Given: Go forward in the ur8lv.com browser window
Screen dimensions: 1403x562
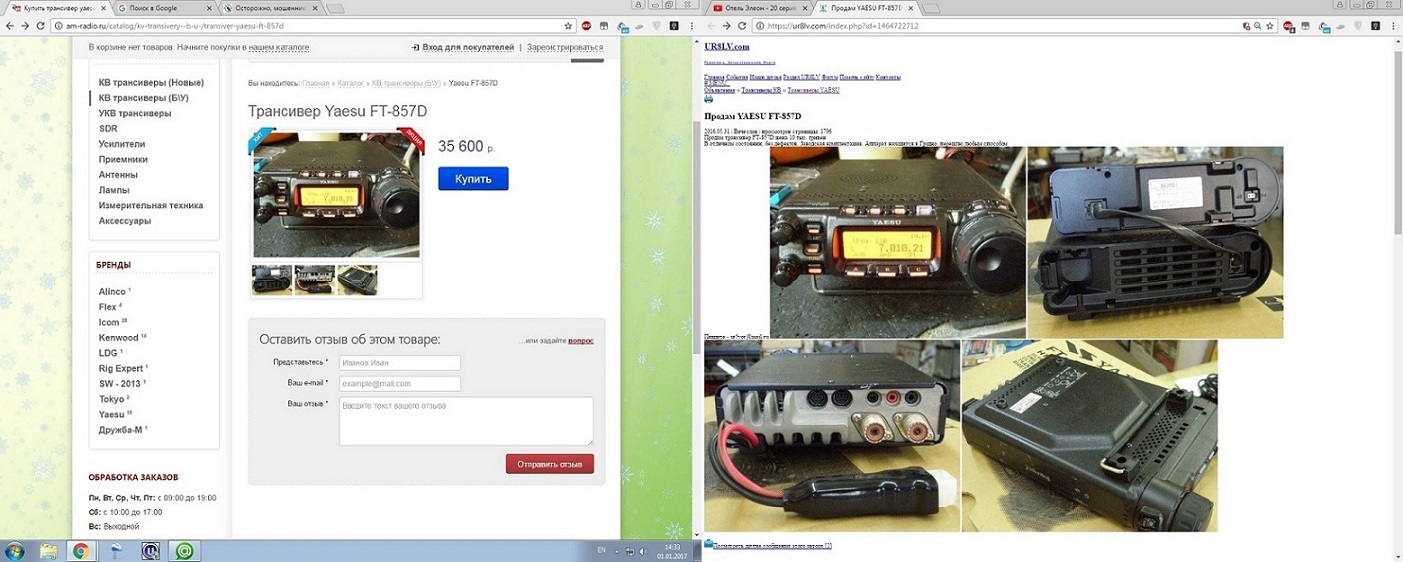Looking at the screenshot, I should click(x=729, y=25).
